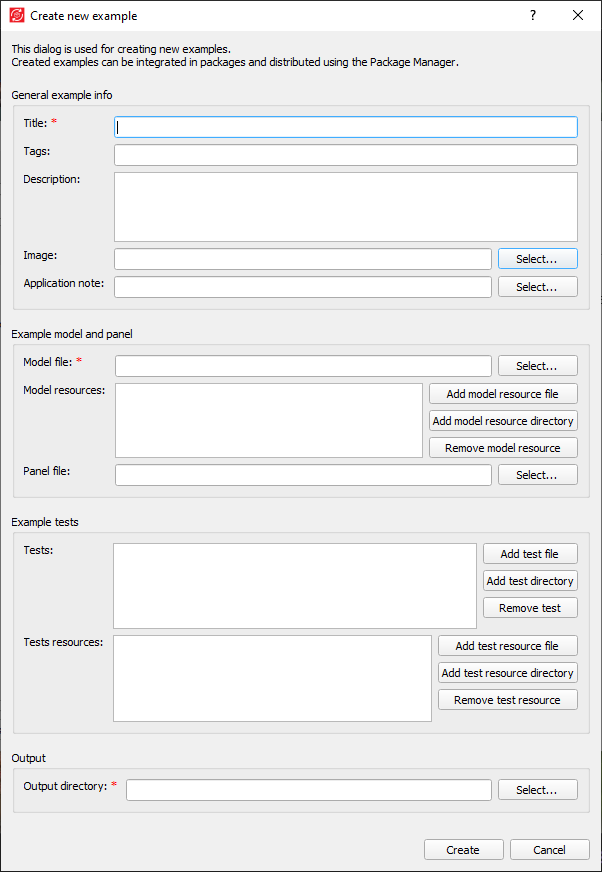This screenshot has width=602, height=872.
Task: Click inside the Description text area
Action: (346, 207)
